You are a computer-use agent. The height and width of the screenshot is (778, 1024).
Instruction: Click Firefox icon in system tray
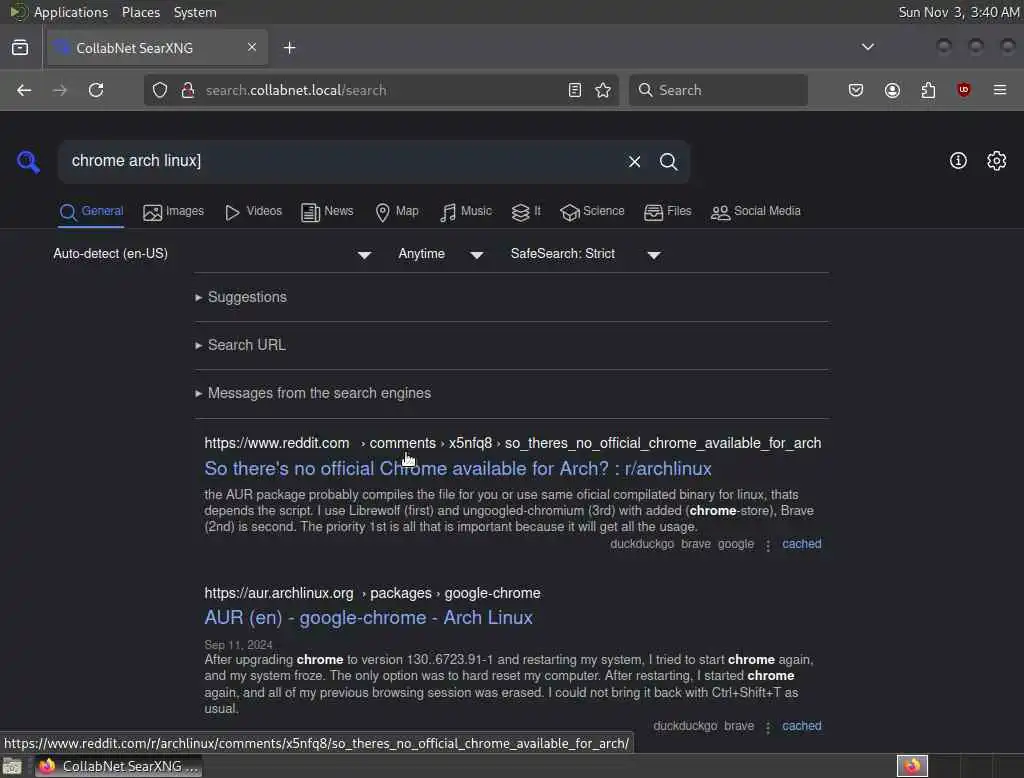(912, 766)
